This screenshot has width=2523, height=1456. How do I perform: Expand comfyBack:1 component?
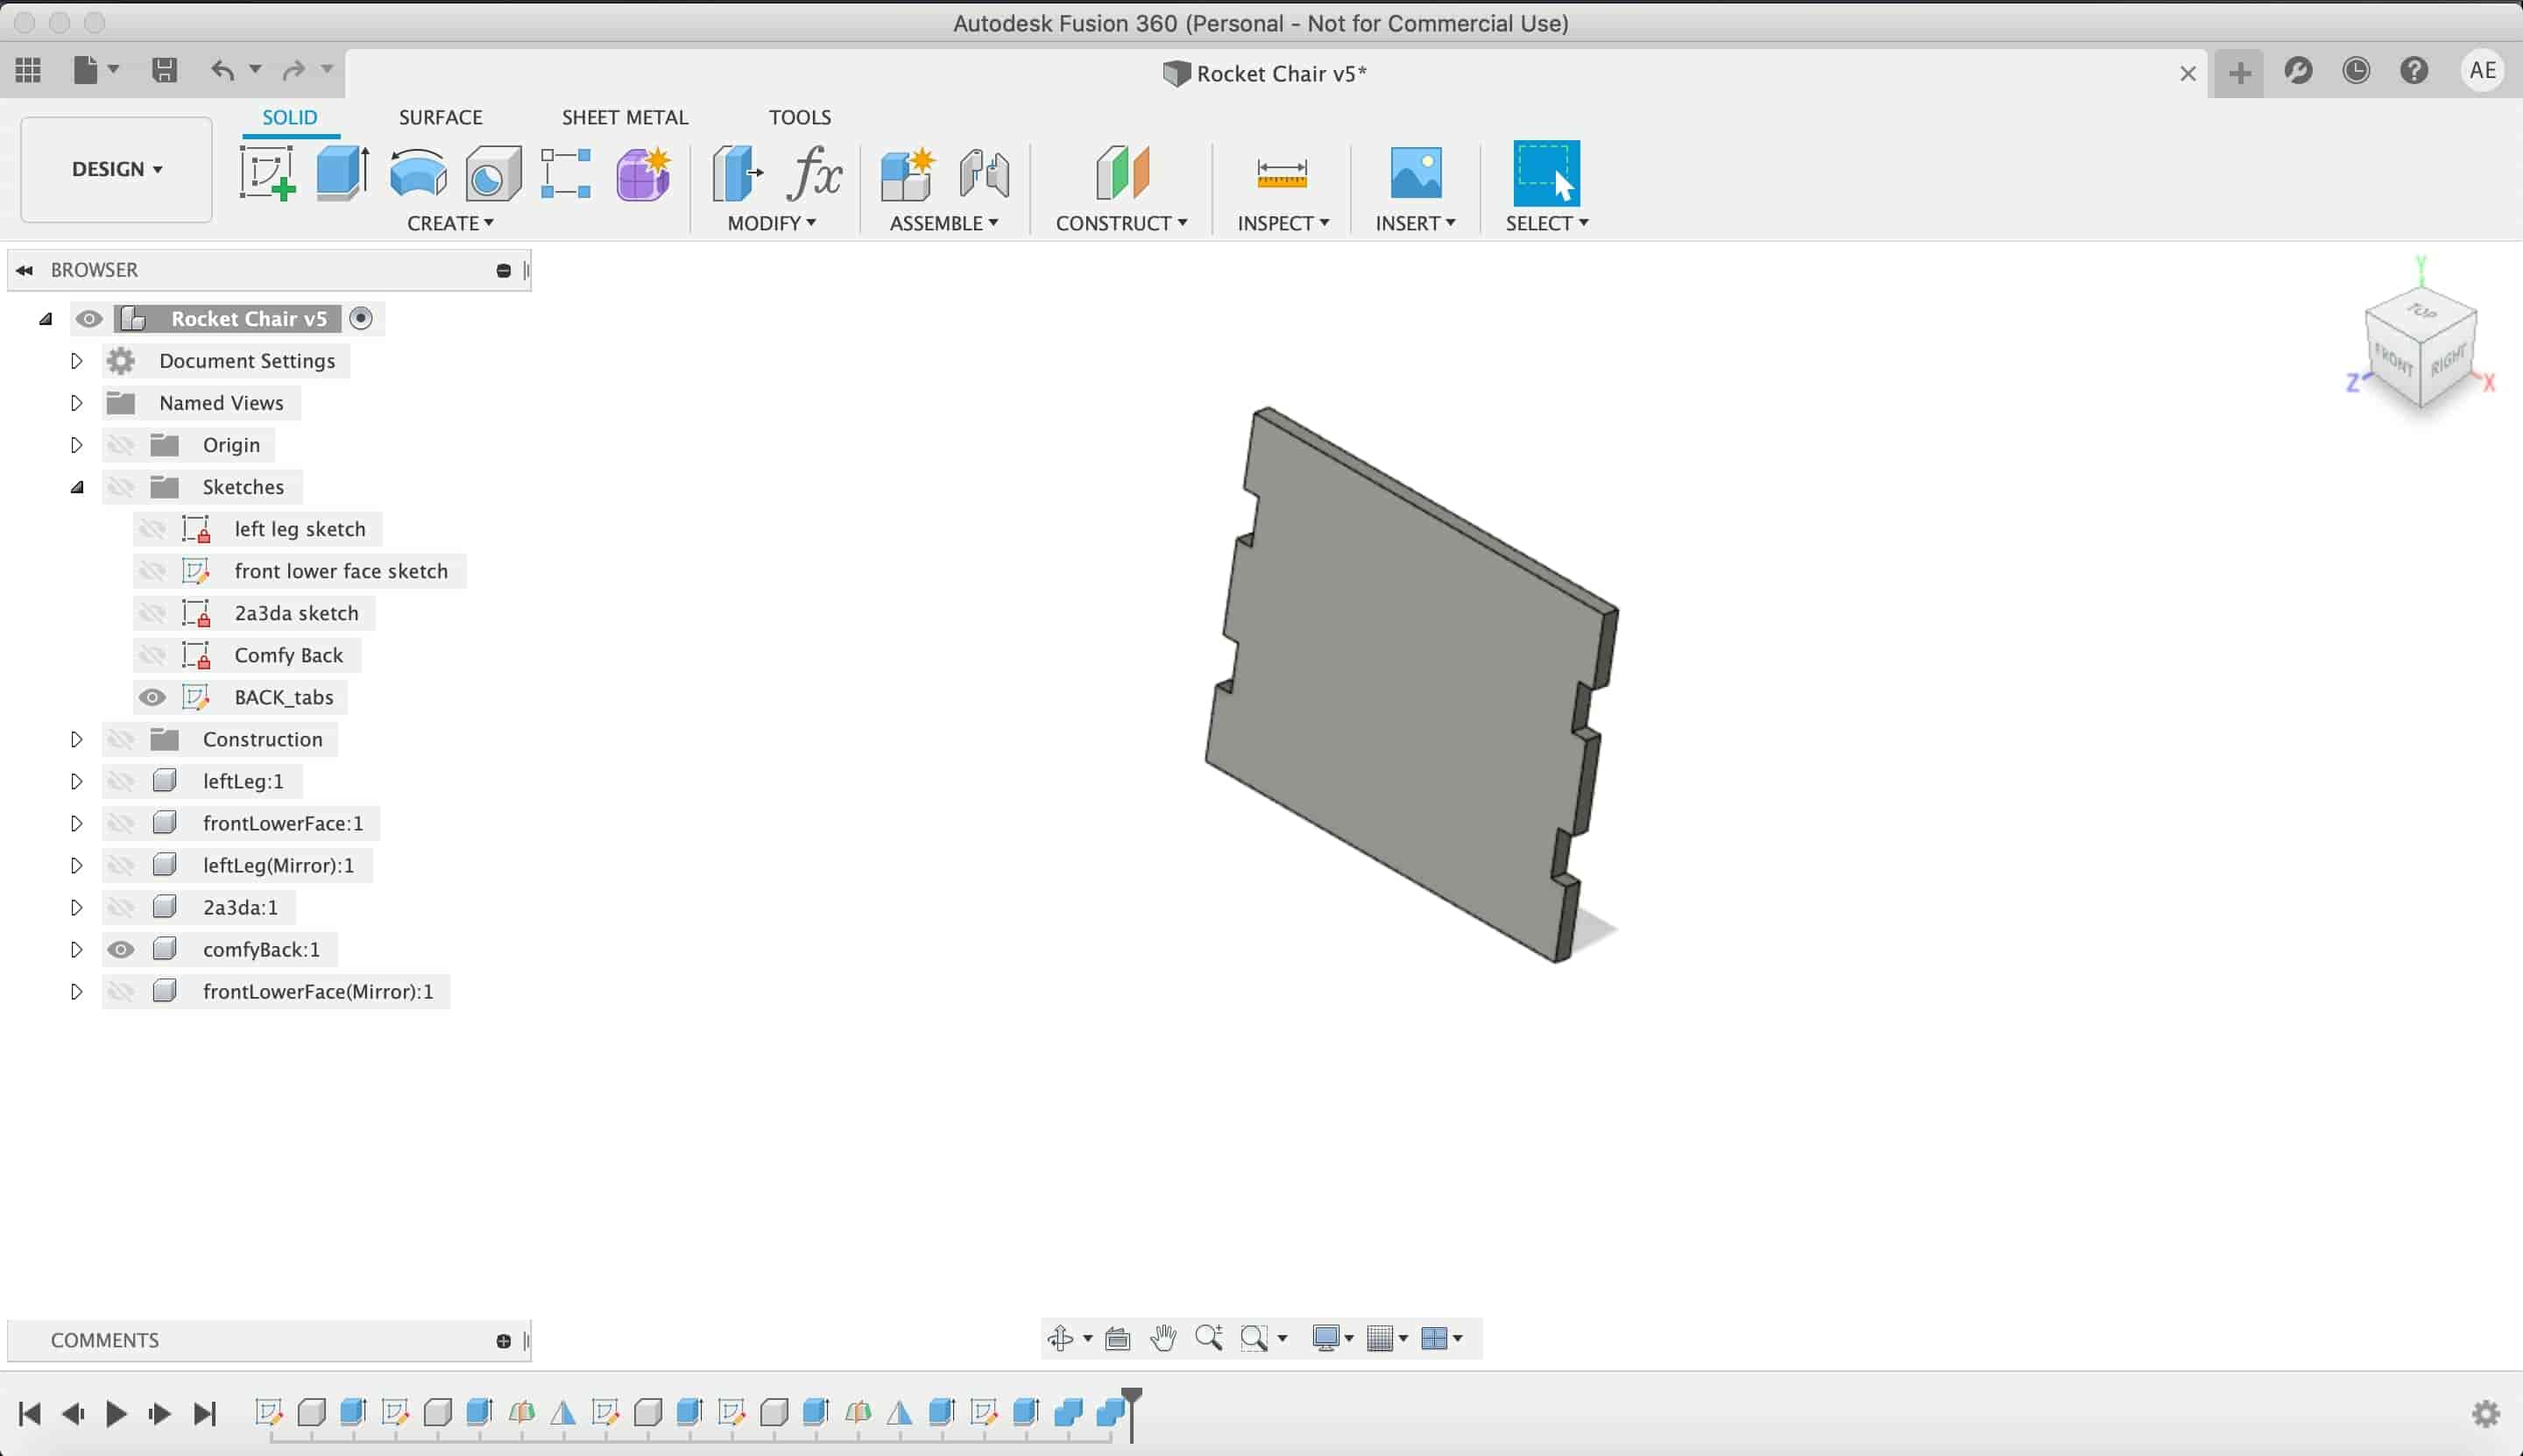(x=76, y=949)
